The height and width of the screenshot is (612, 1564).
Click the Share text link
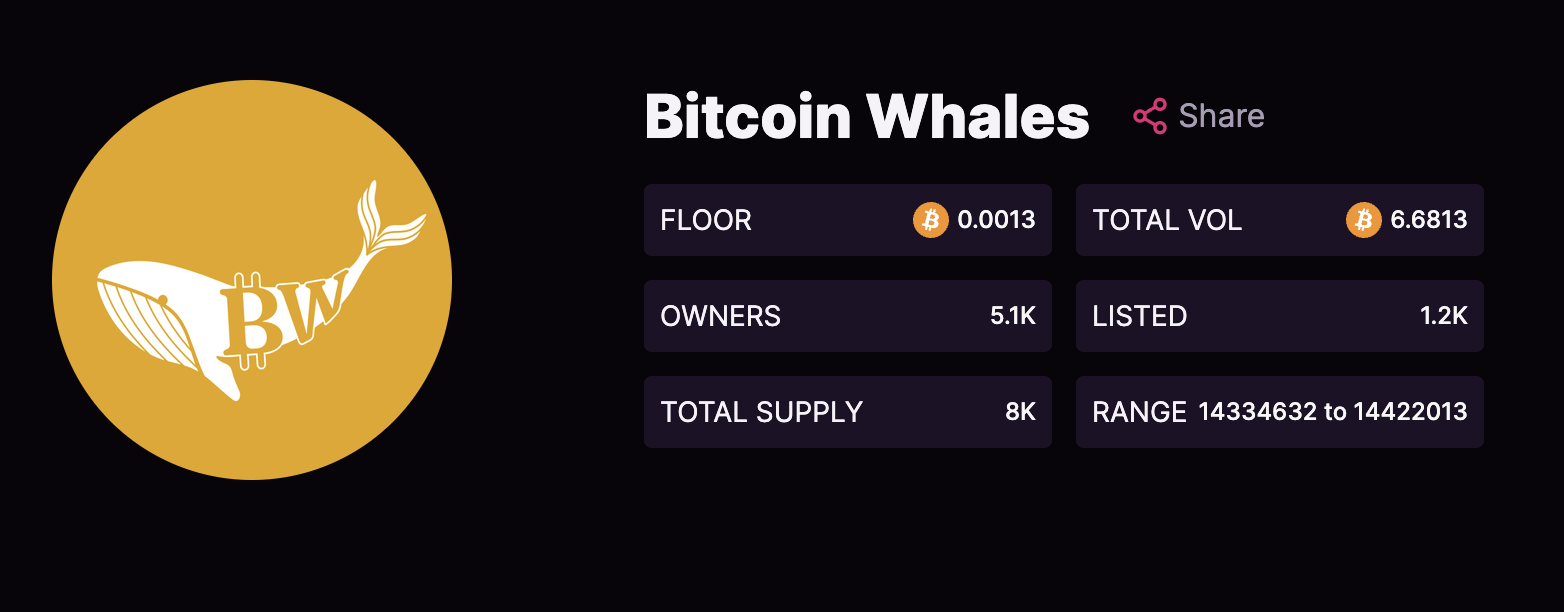pos(1221,116)
